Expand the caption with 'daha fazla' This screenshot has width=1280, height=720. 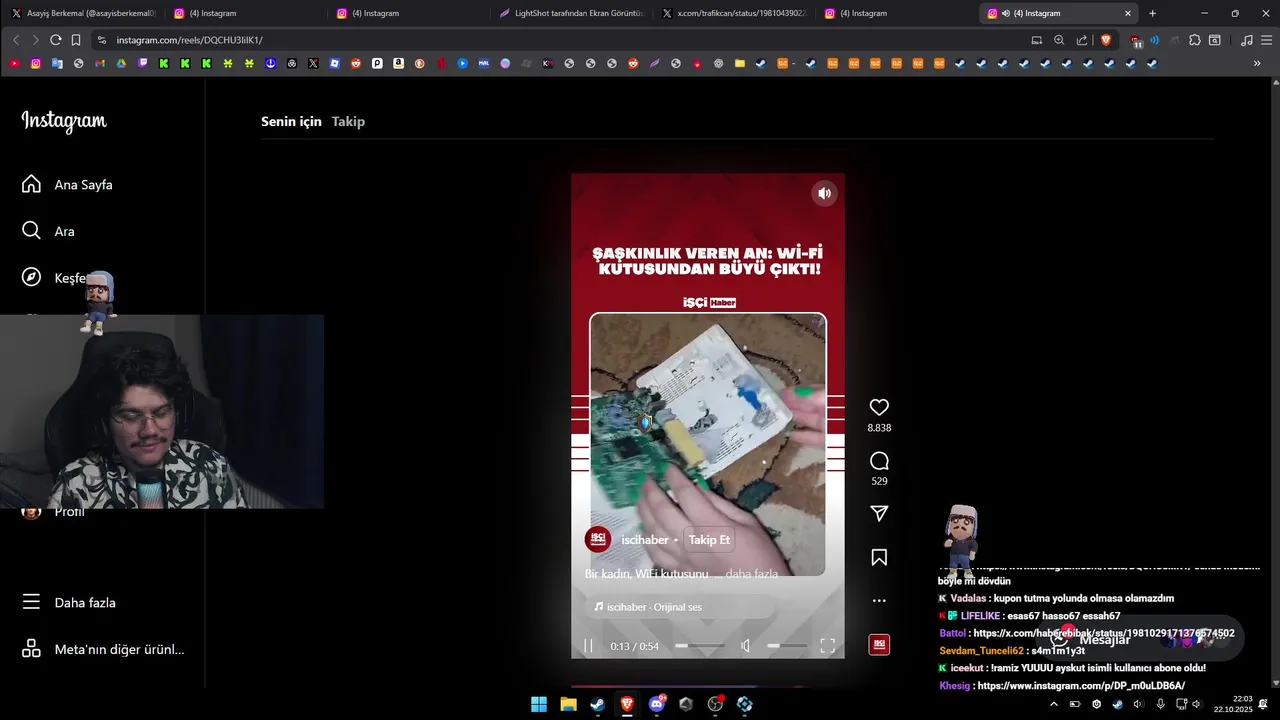752,574
